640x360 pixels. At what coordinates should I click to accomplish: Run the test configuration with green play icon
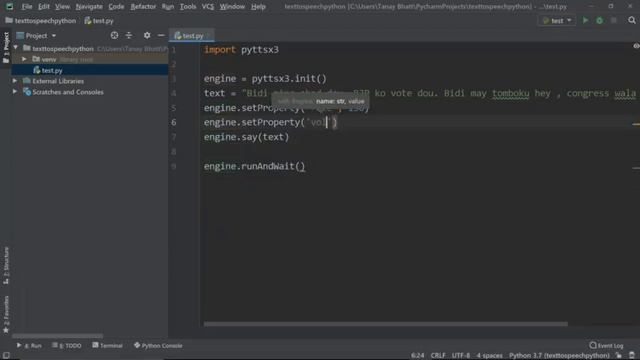[x=585, y=20]
